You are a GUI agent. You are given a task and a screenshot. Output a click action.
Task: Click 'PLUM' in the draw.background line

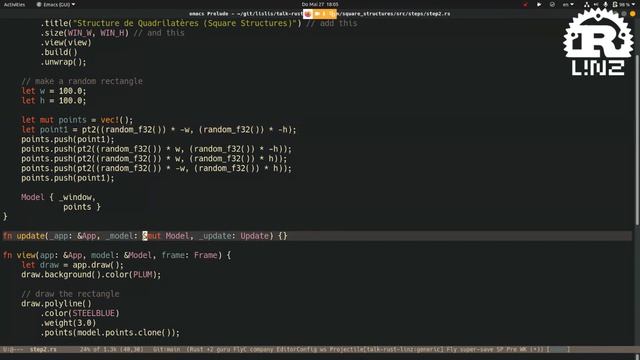pos(143,275)
